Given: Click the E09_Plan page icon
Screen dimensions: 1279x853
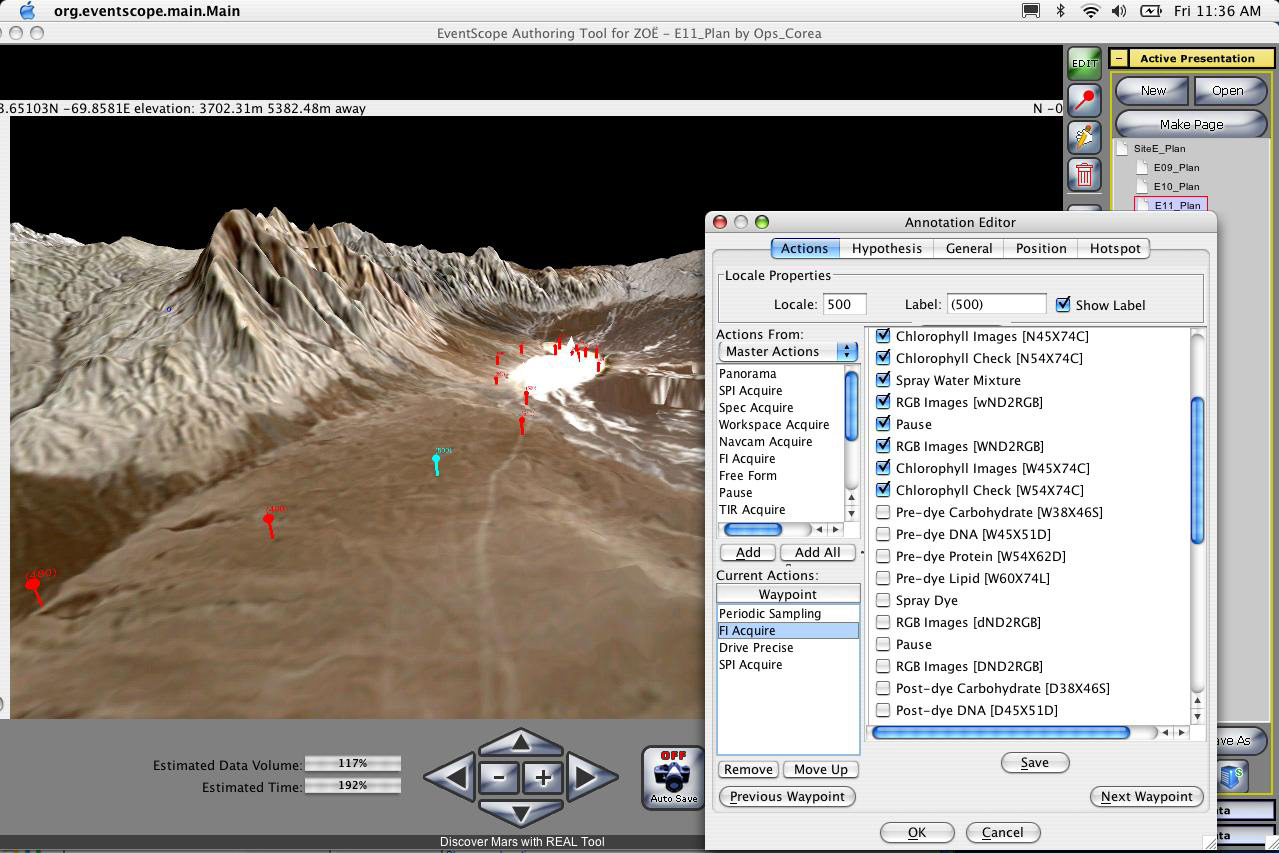Looking at the screenshot, I should 1142,167.
